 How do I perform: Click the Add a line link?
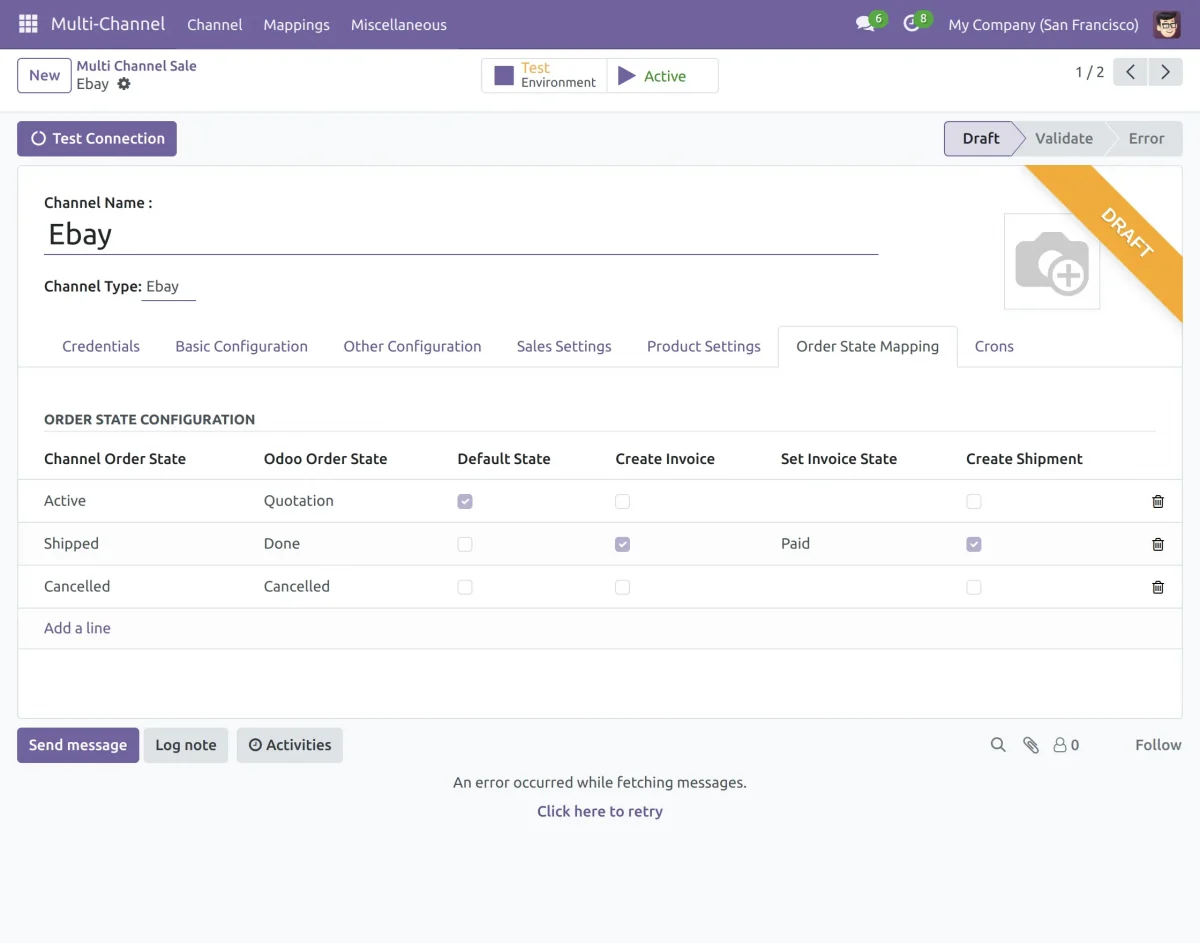coord(77,628)
